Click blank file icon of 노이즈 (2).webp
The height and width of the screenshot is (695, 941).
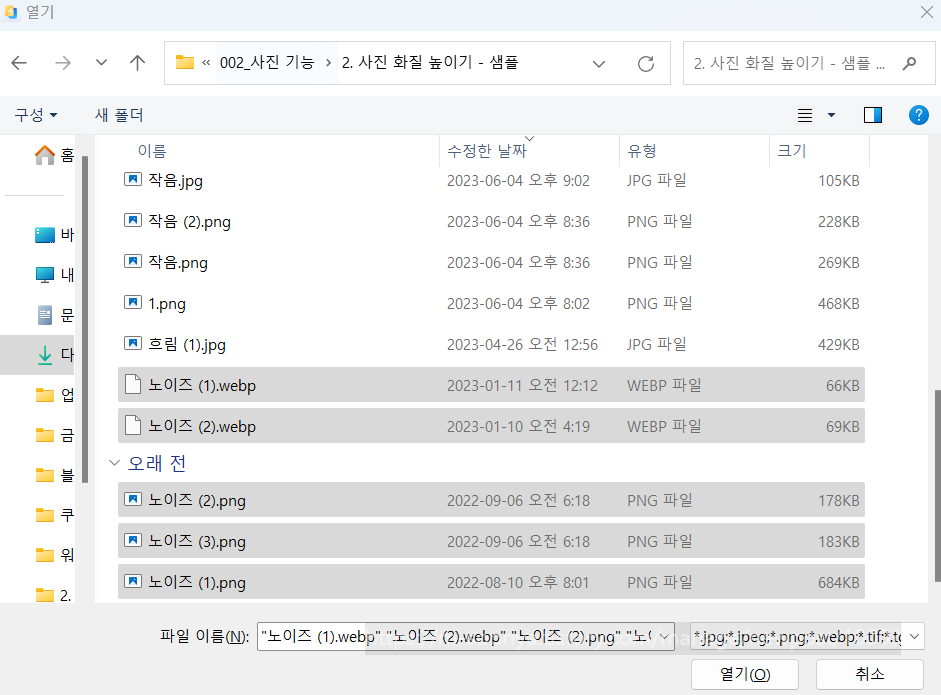pyautogui.click(x=133, y=425)
